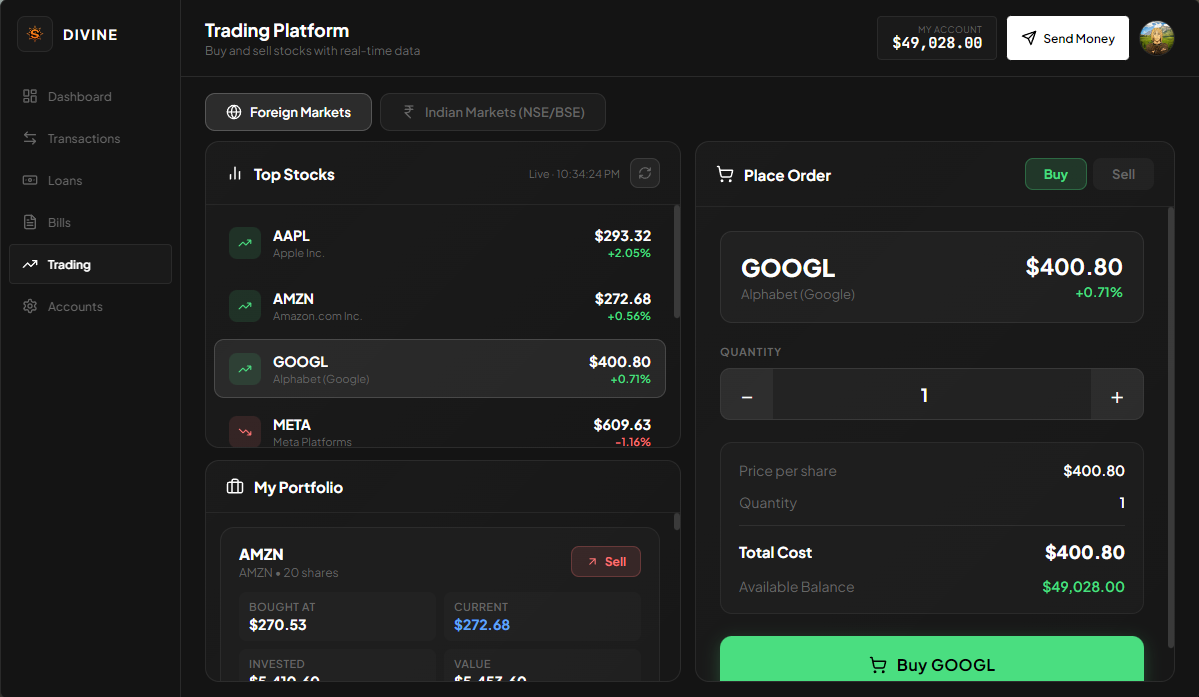Click the Divine sun logo icon

34,34
